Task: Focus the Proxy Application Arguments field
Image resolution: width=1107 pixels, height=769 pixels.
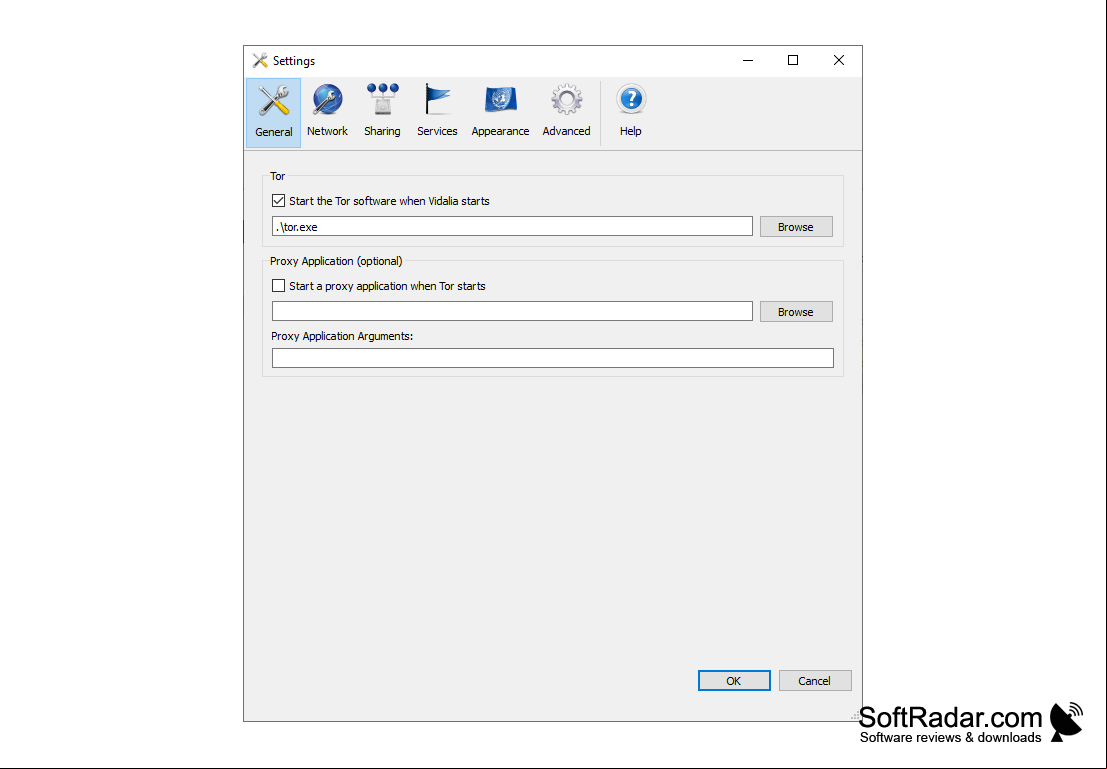Action: (x=553, y=358)
